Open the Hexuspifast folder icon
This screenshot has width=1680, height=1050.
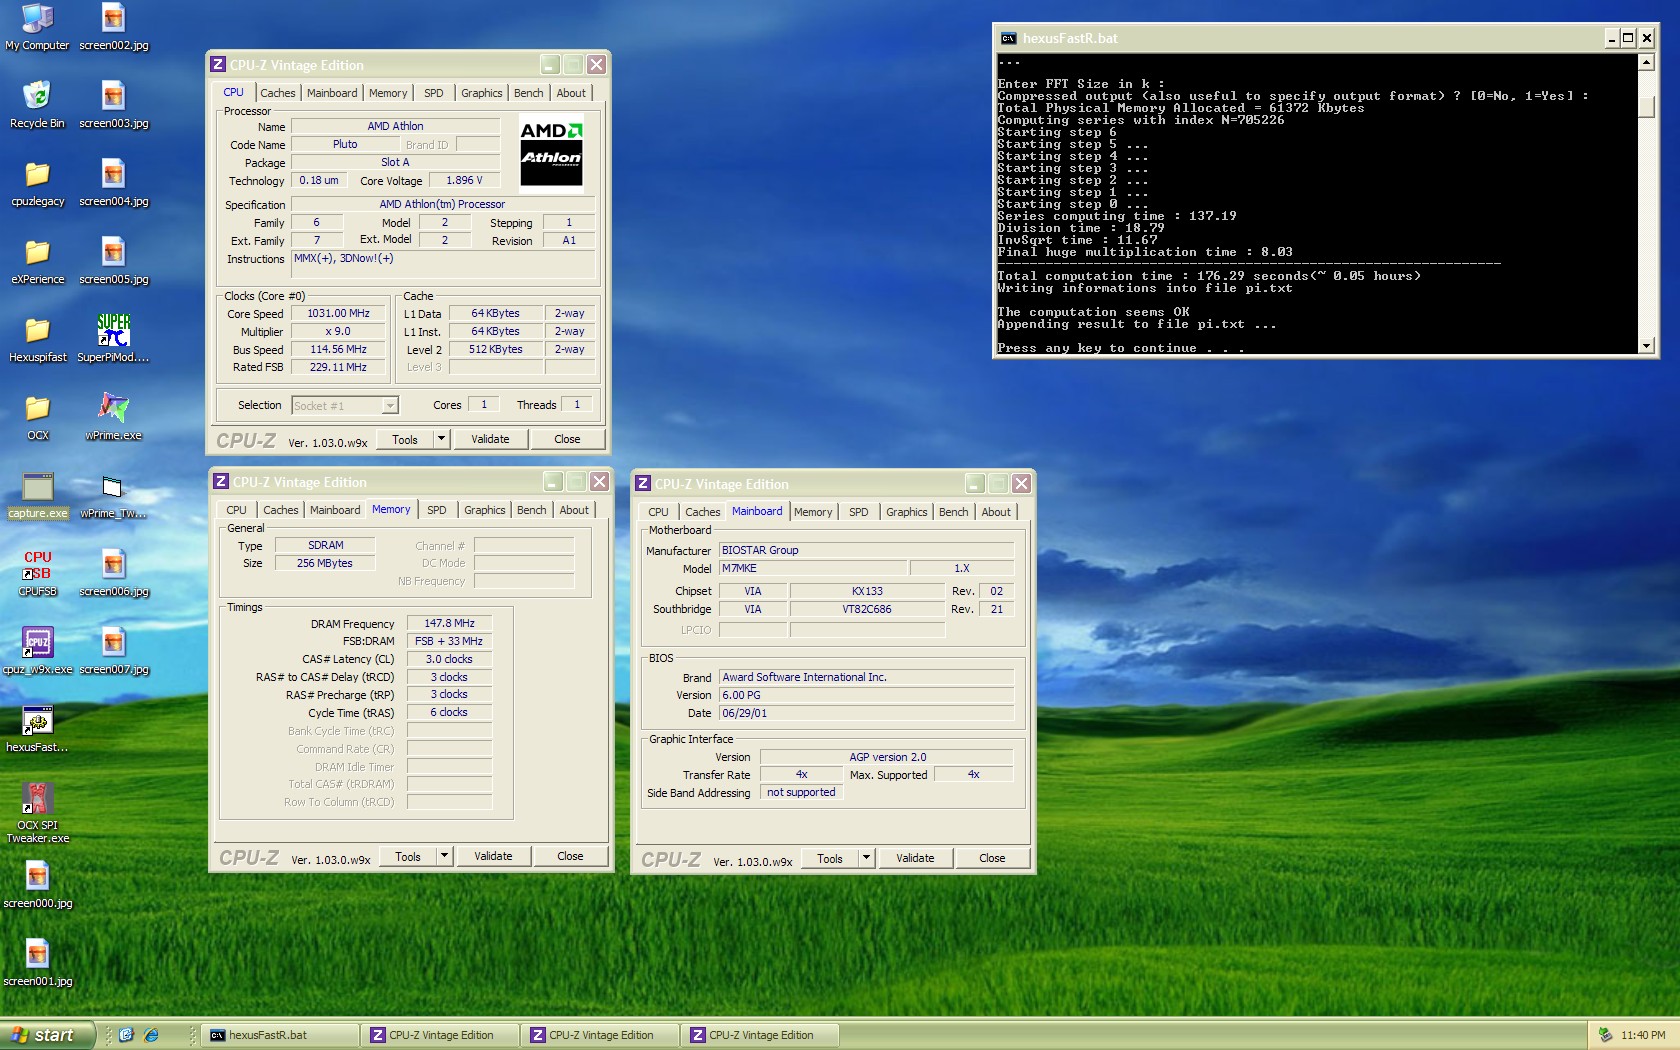pos(37,339)
